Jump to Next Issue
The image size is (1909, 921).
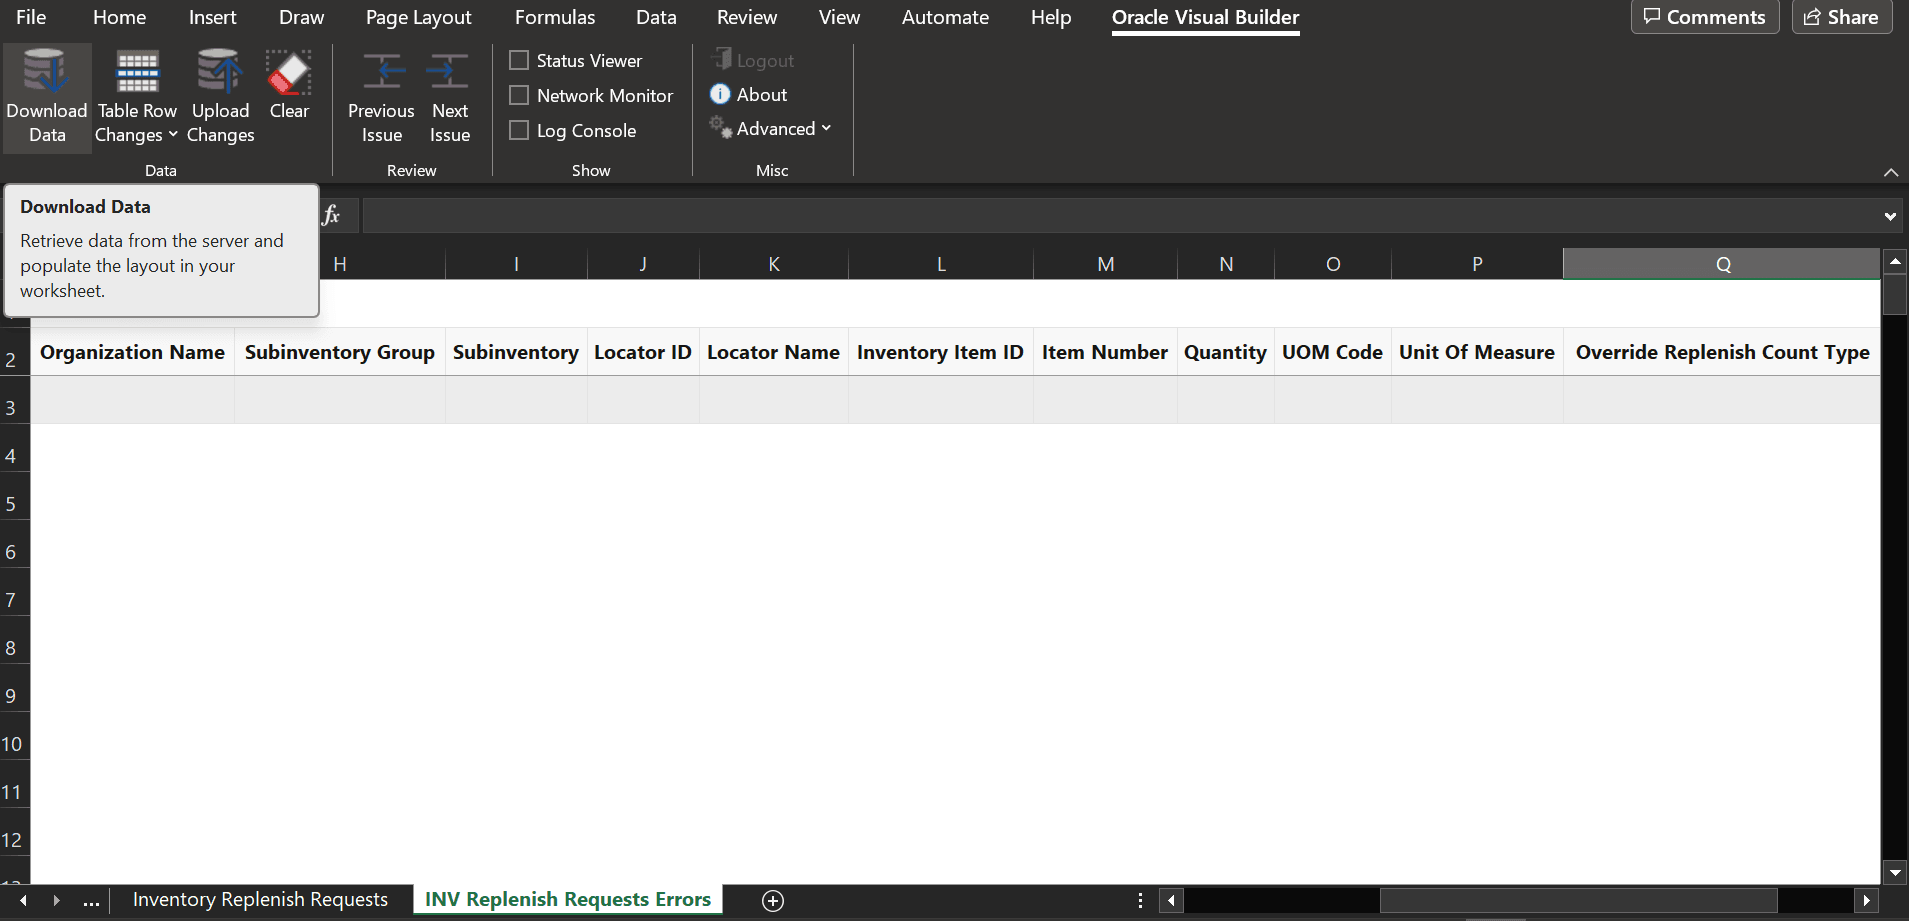[450, 98]
